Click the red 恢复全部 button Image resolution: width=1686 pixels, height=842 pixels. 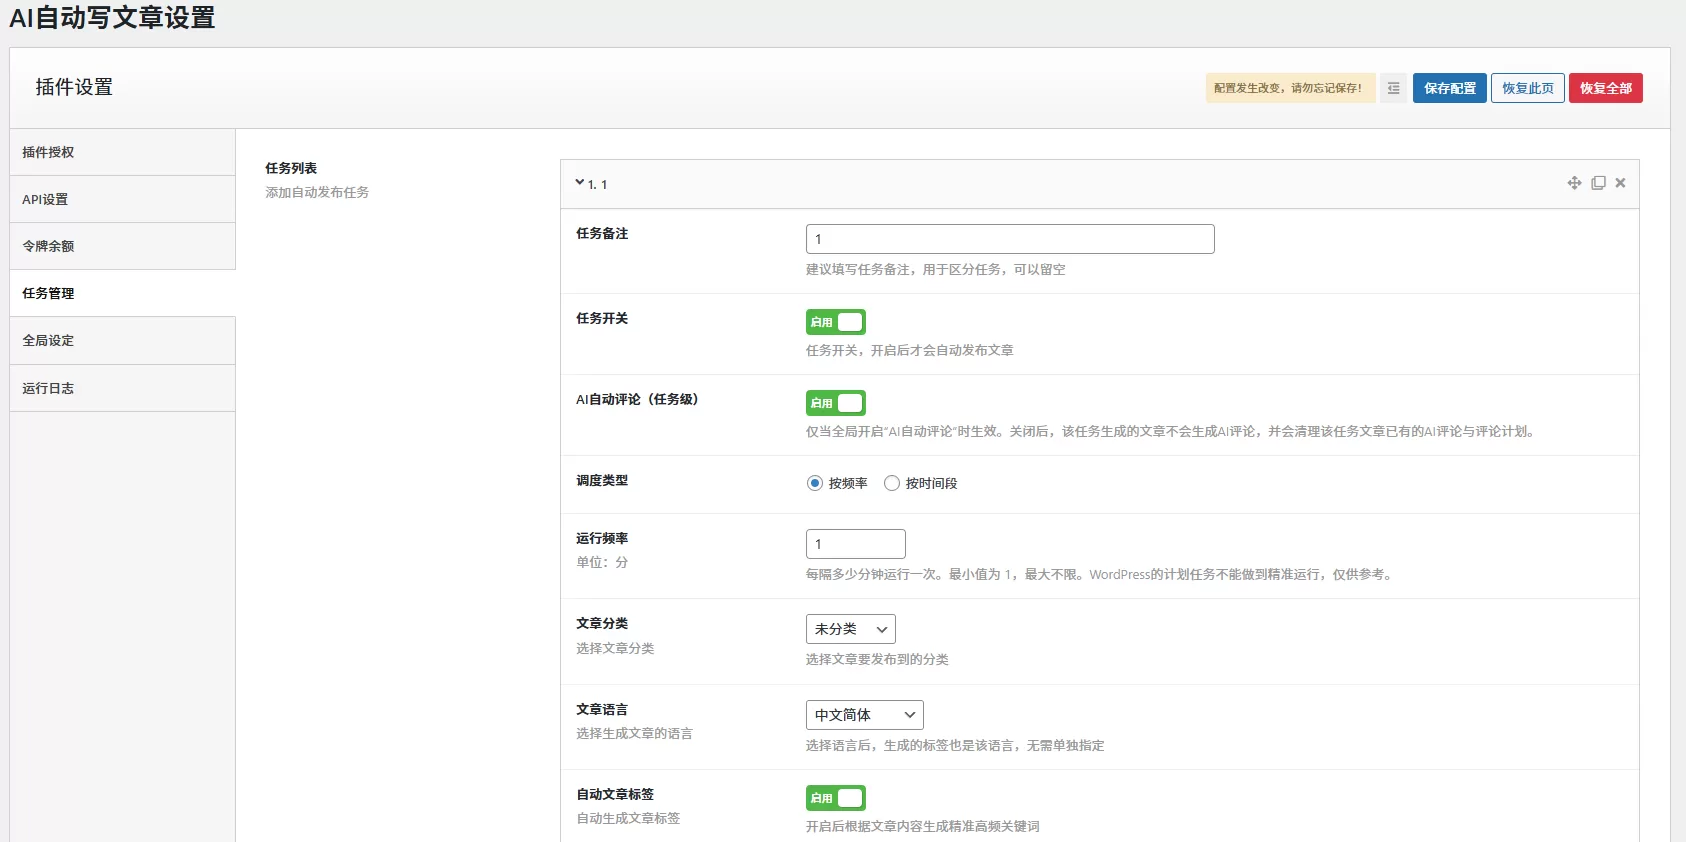click(x=1605, y=88)
